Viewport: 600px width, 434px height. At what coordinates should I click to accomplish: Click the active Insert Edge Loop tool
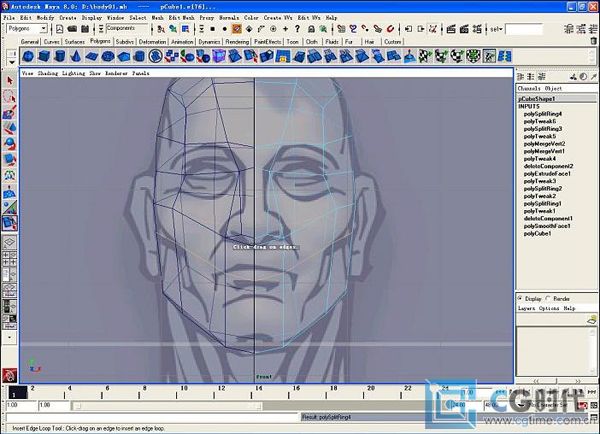coord(10,223)
